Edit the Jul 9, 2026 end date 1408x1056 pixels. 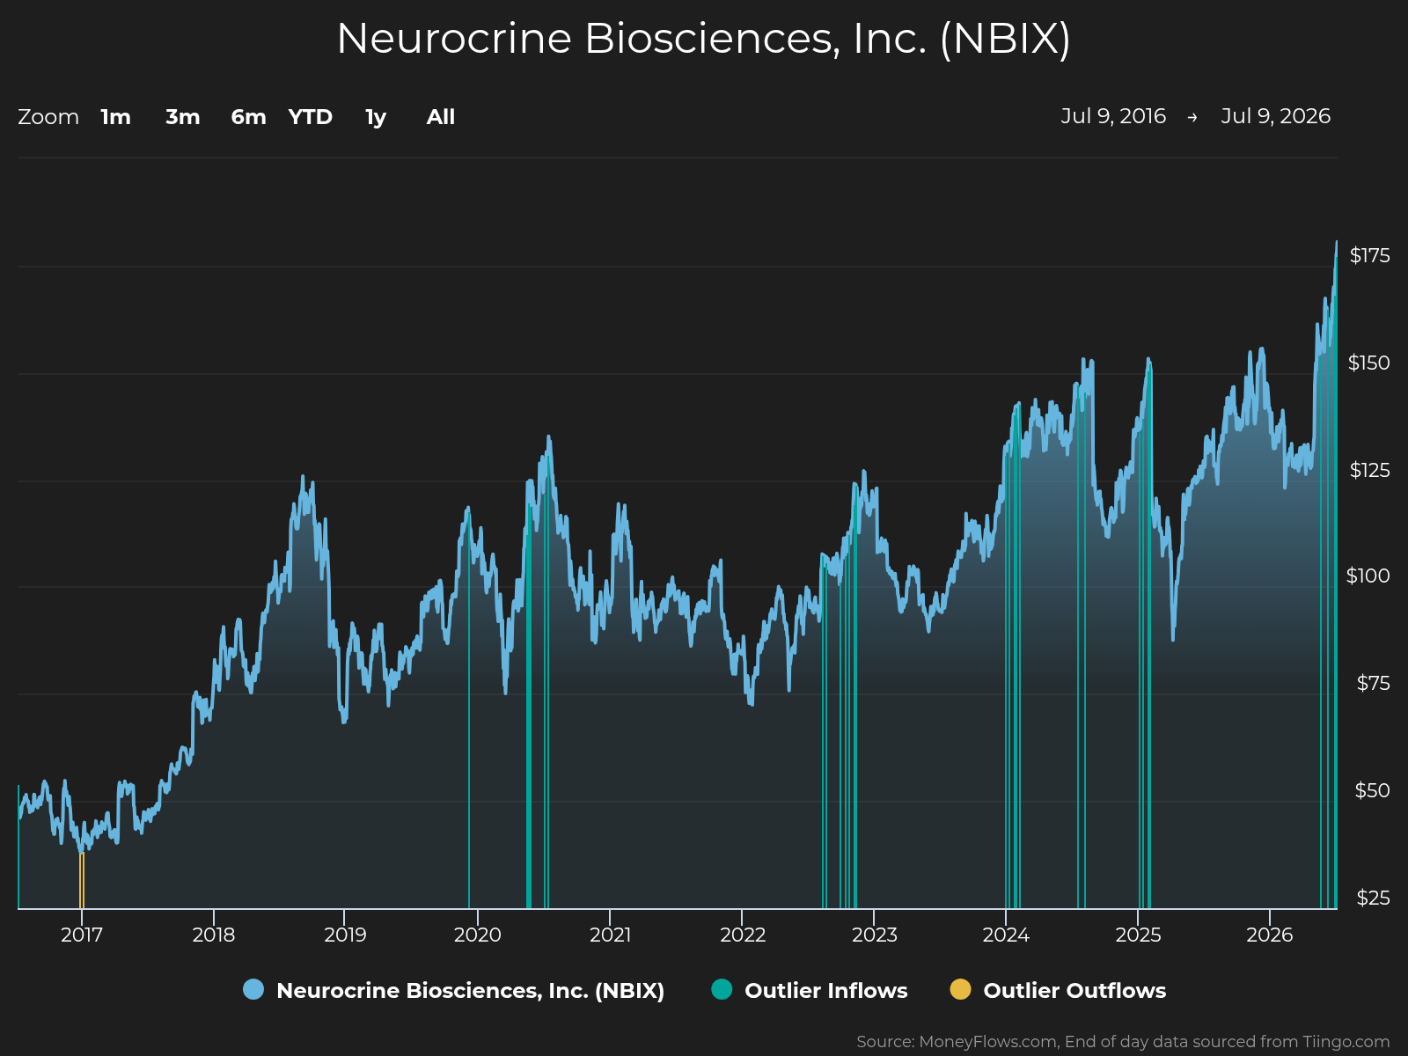[x=1276, y=116]
